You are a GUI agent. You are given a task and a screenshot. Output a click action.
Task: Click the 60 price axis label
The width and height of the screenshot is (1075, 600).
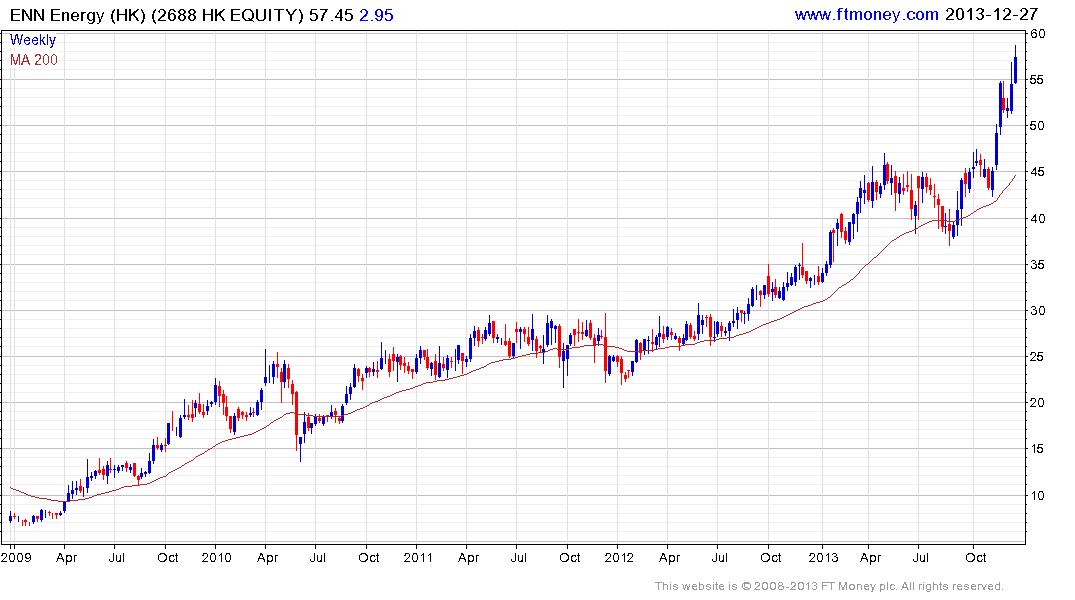coord(1037,34)
